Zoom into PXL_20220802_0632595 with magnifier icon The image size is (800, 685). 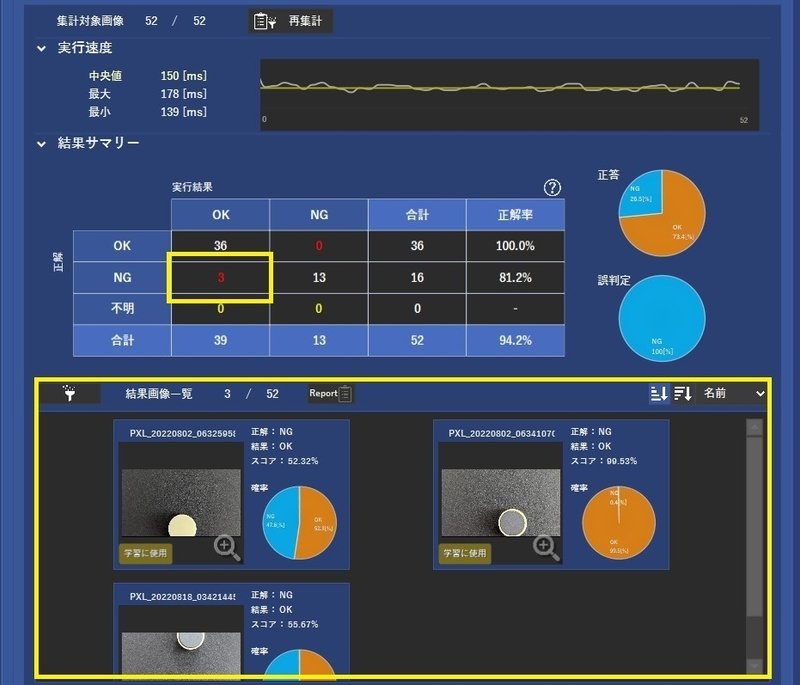click(227, 548)
